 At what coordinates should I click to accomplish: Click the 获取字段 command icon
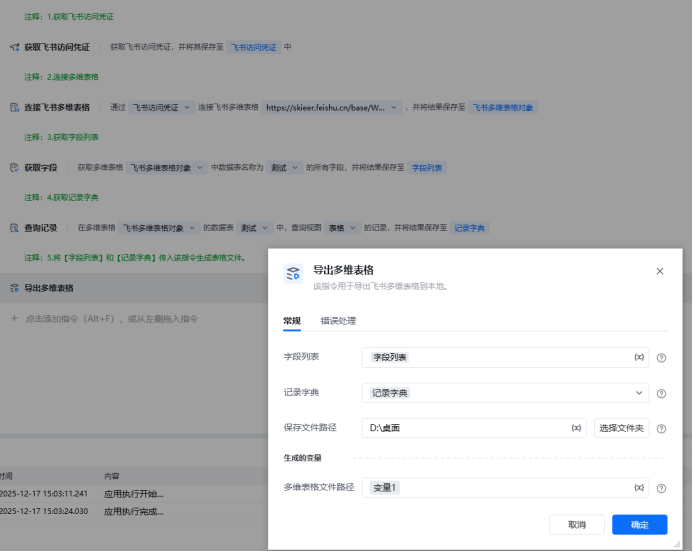(15, 168)
